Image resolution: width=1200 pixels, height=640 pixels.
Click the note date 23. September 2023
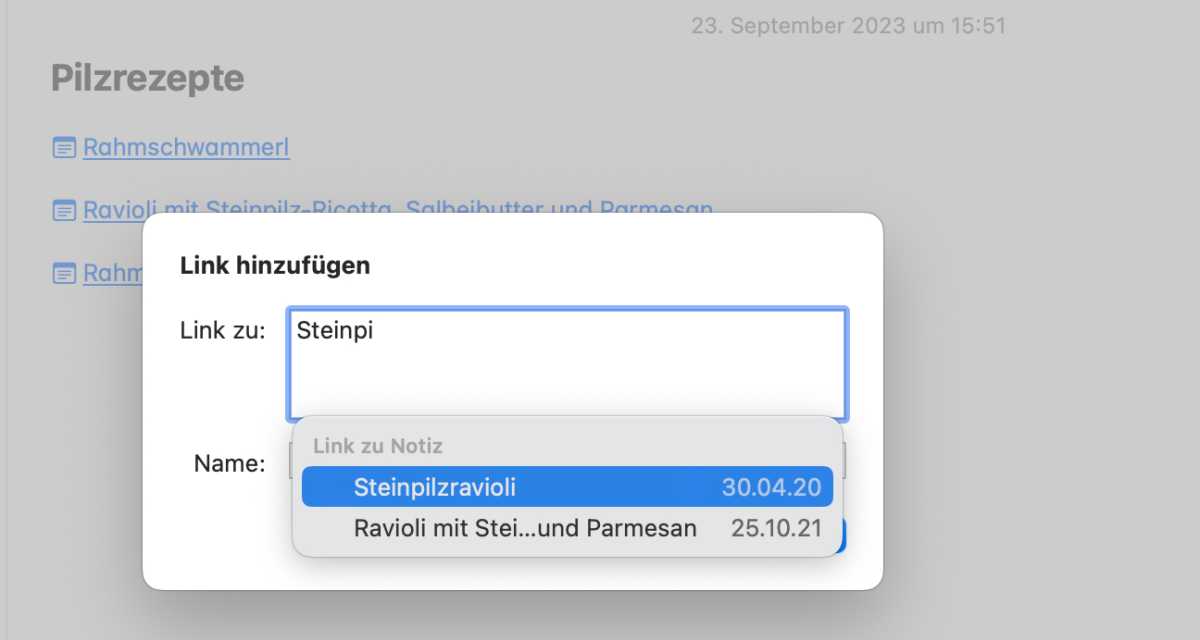pos(848,26)
